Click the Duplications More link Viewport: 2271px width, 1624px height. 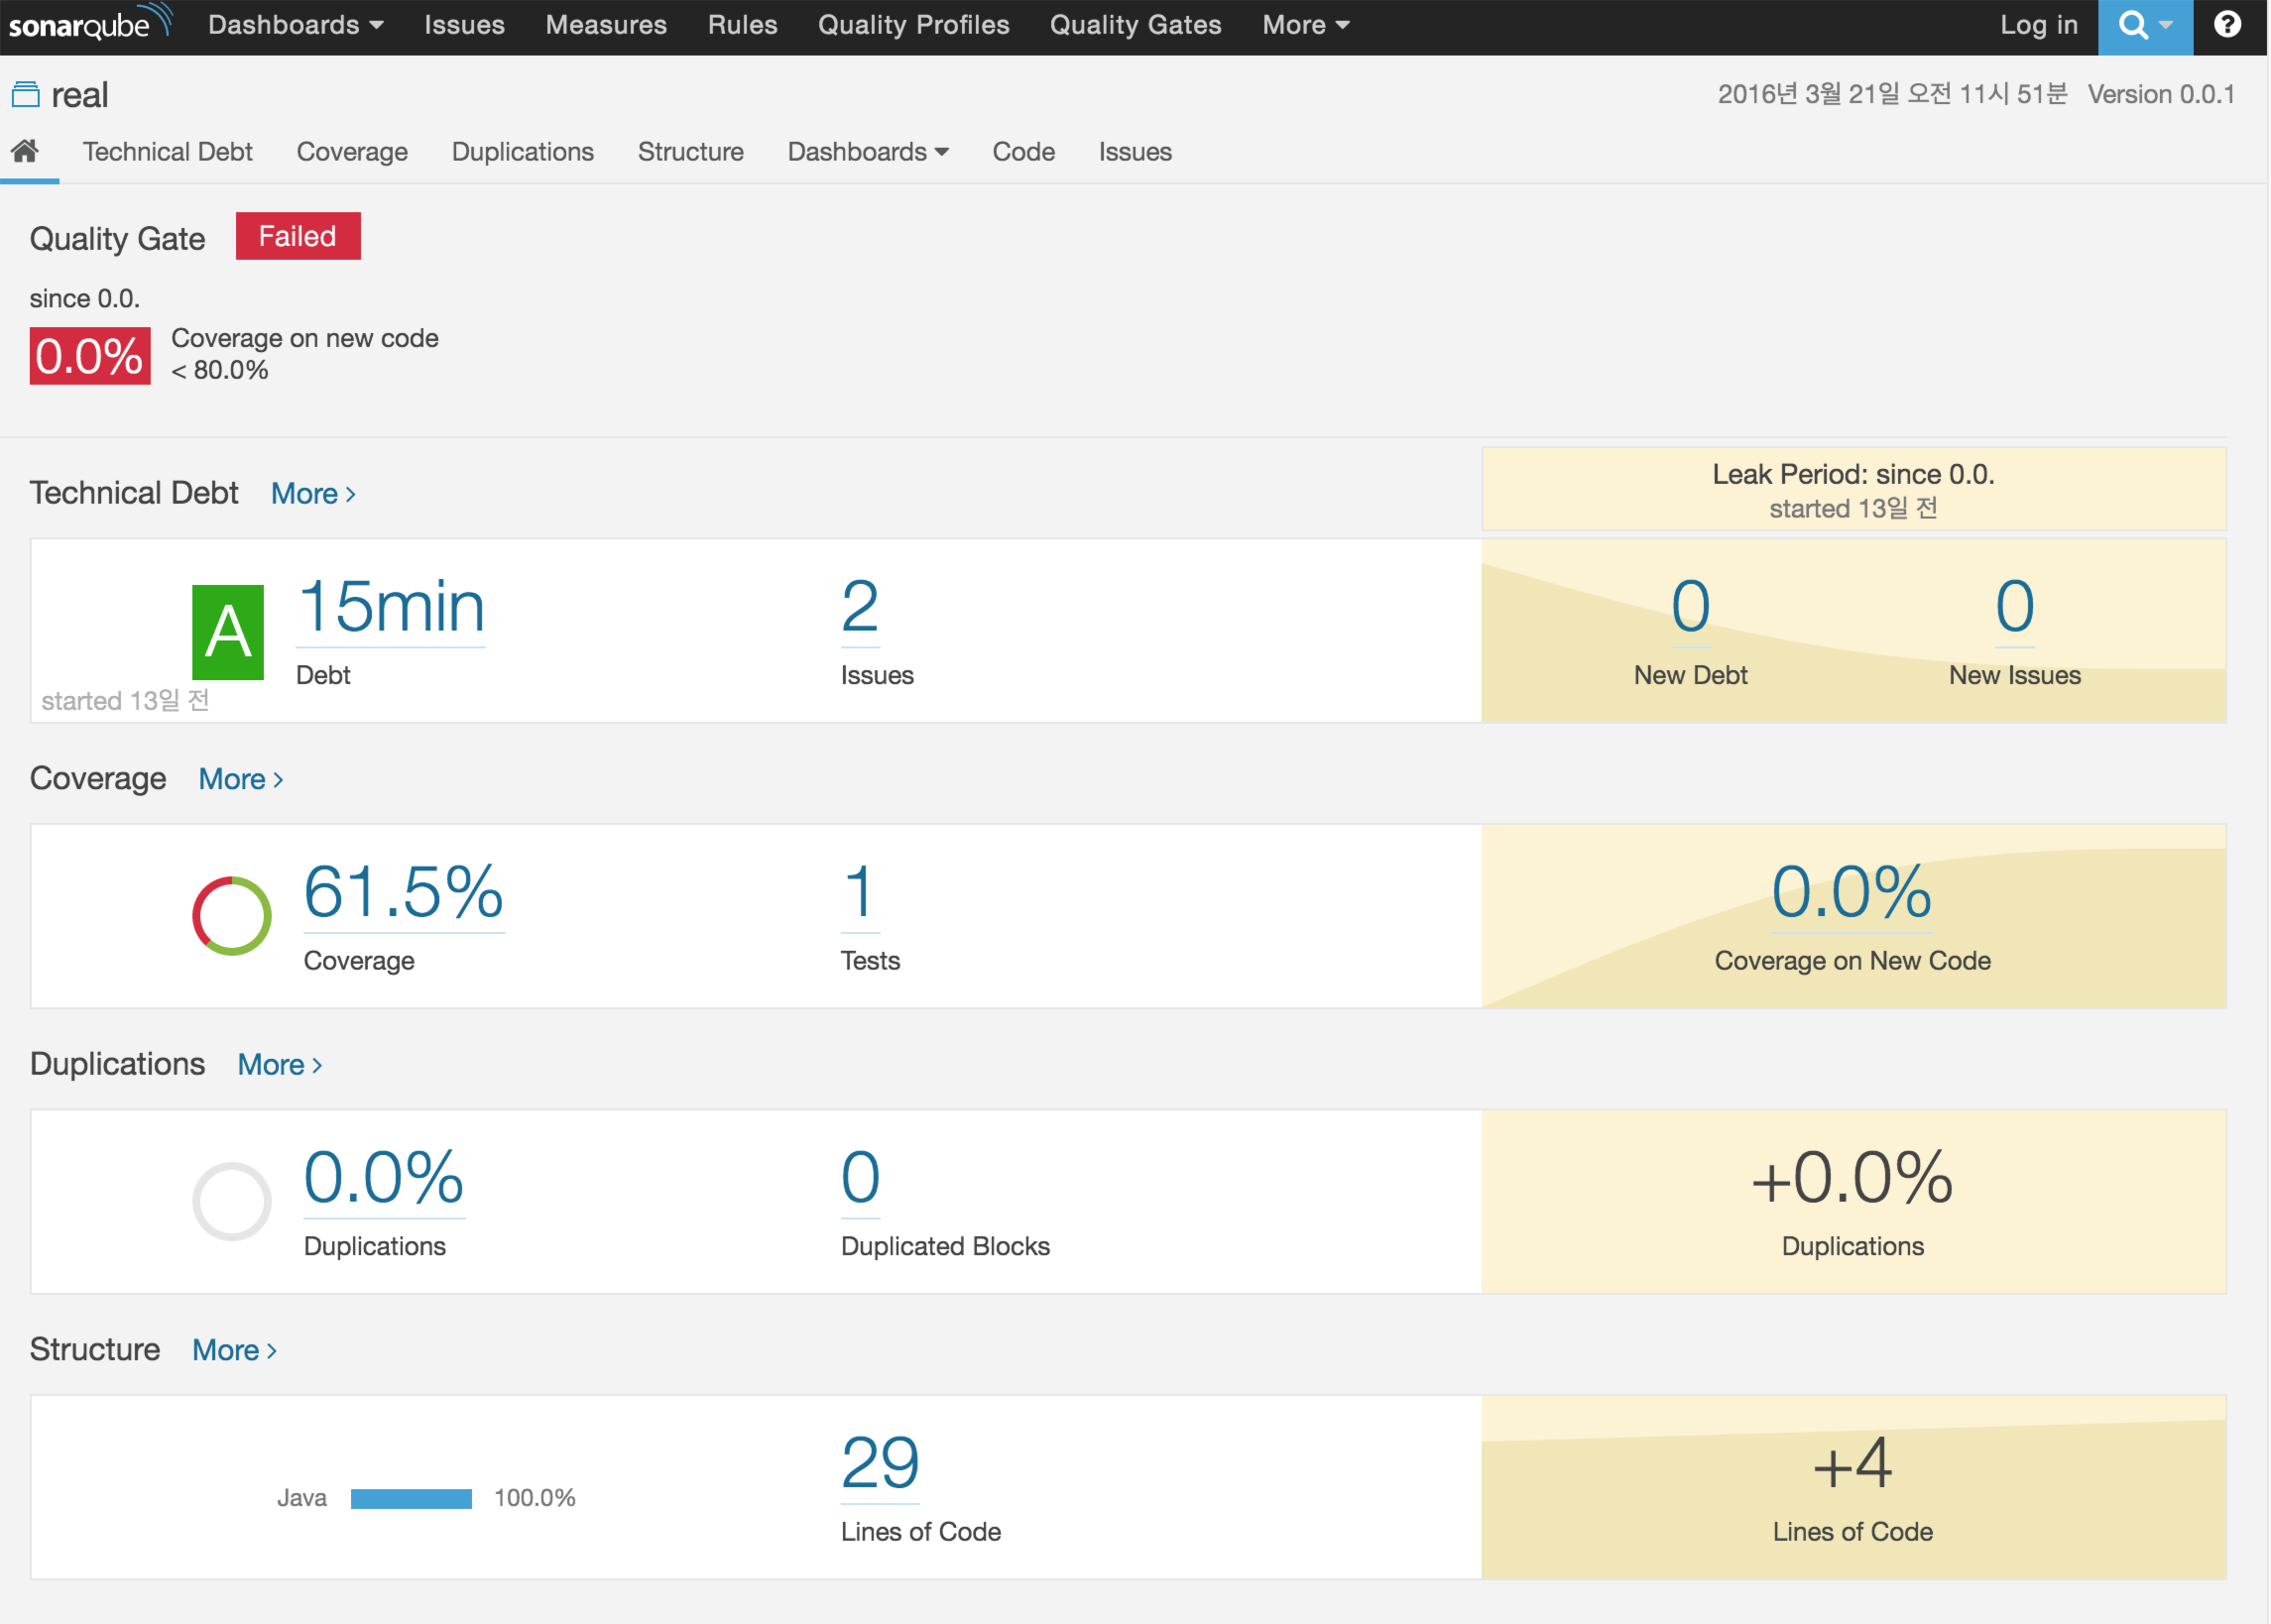(x=280, y=1062)
